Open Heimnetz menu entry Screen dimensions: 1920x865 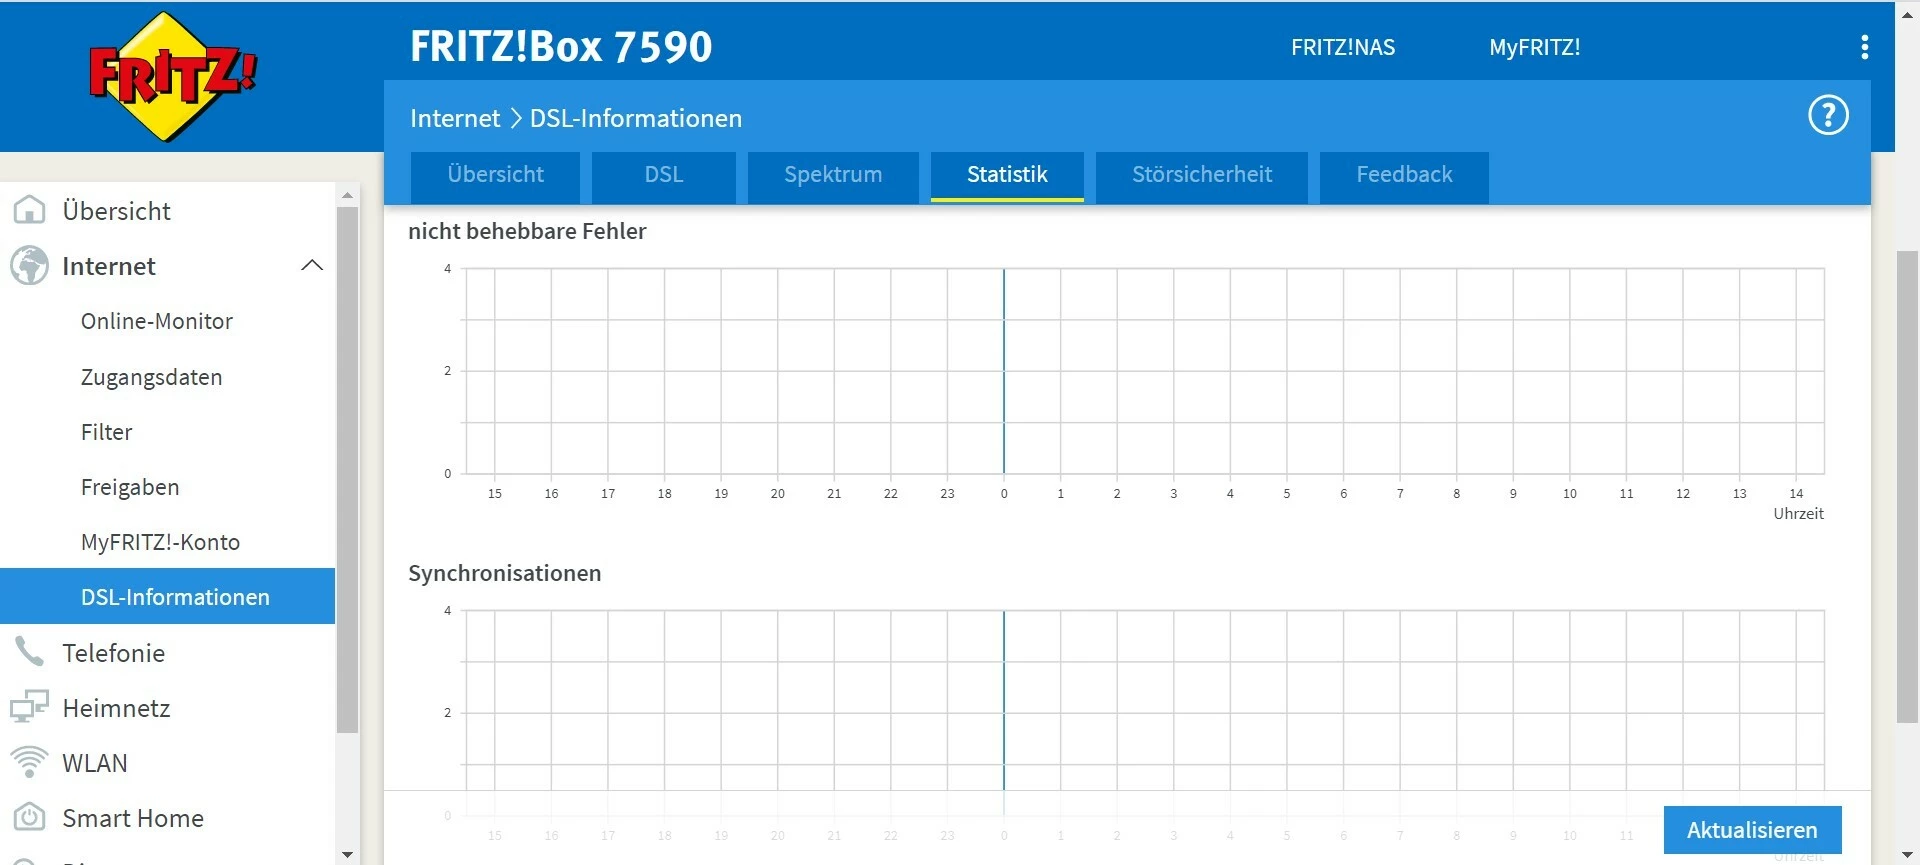pos(116,707)
